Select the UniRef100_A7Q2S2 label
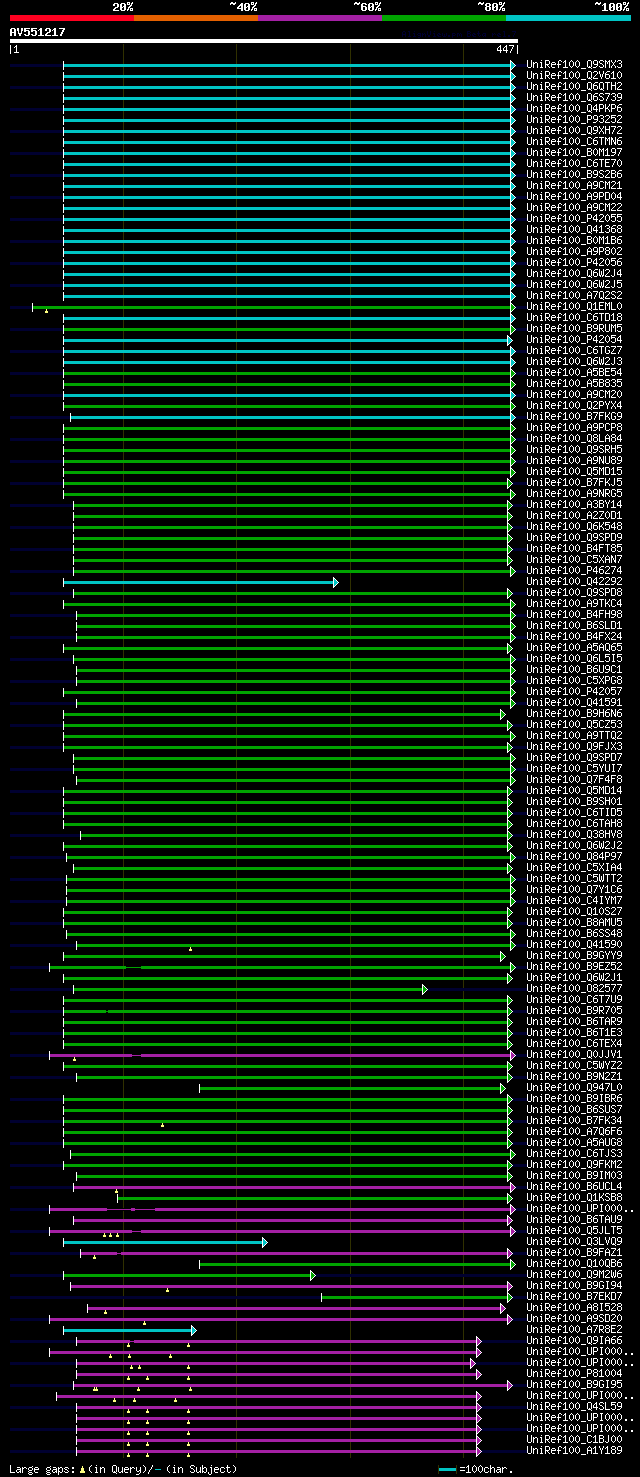 click(574, 295)
